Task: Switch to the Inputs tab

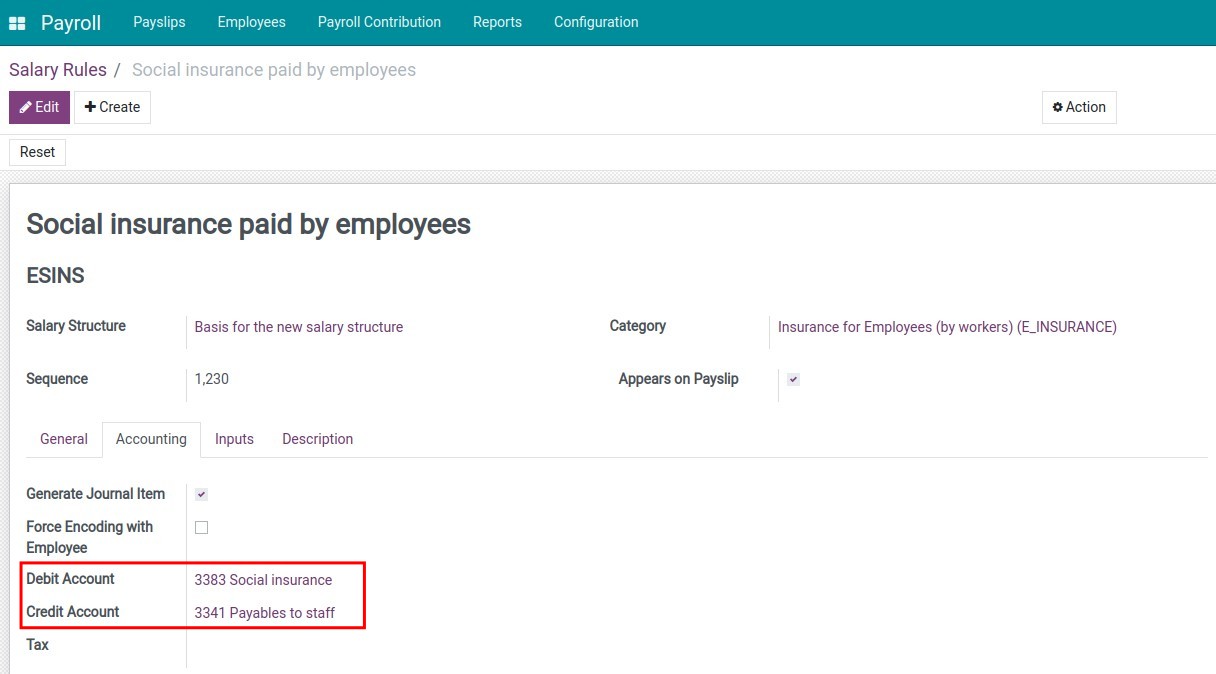Action: pos(234,438)
